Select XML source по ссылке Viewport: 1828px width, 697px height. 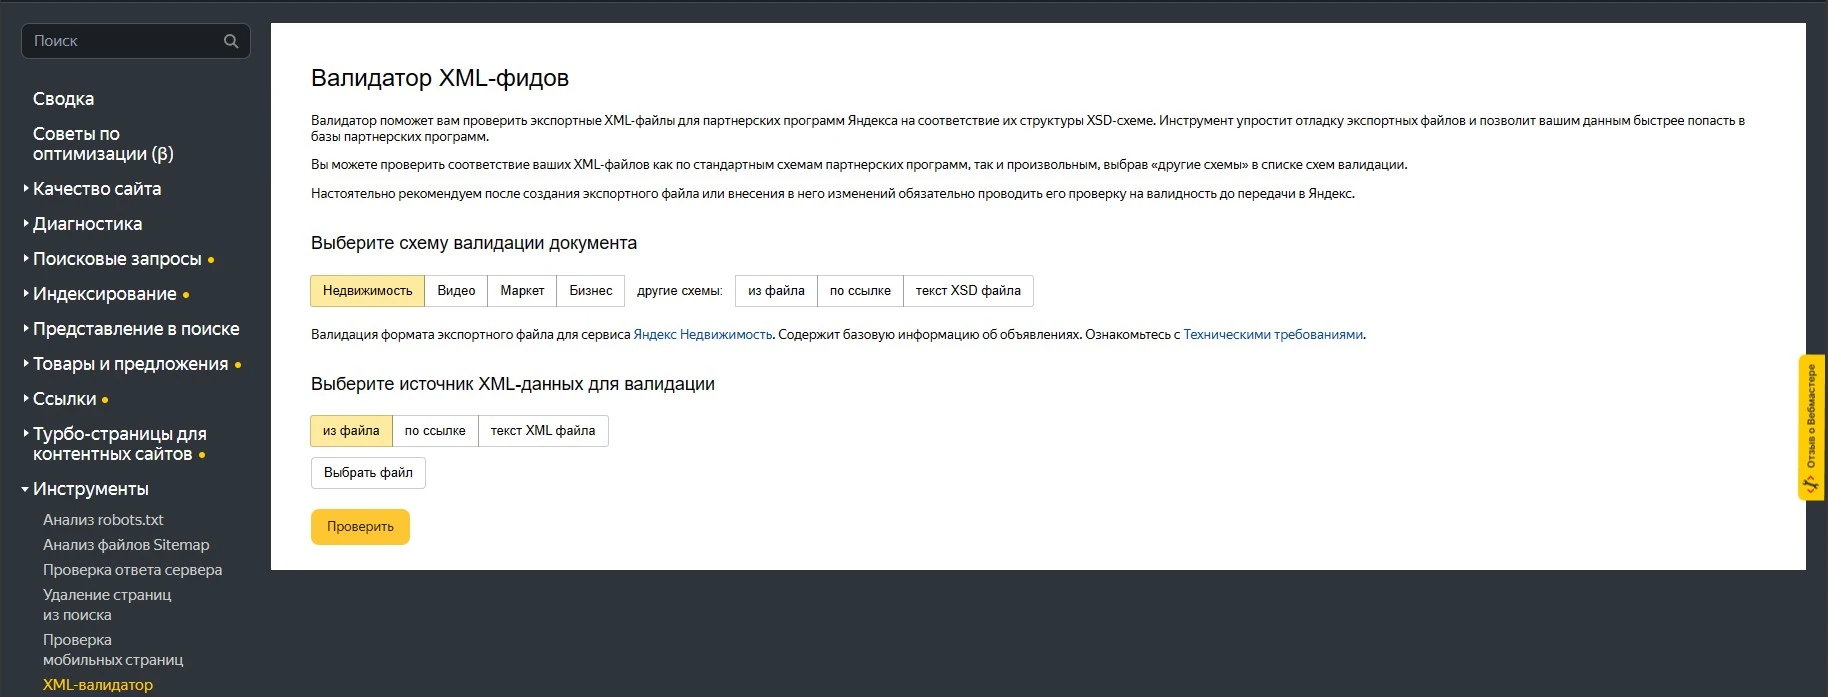click(x=435, y=431)
